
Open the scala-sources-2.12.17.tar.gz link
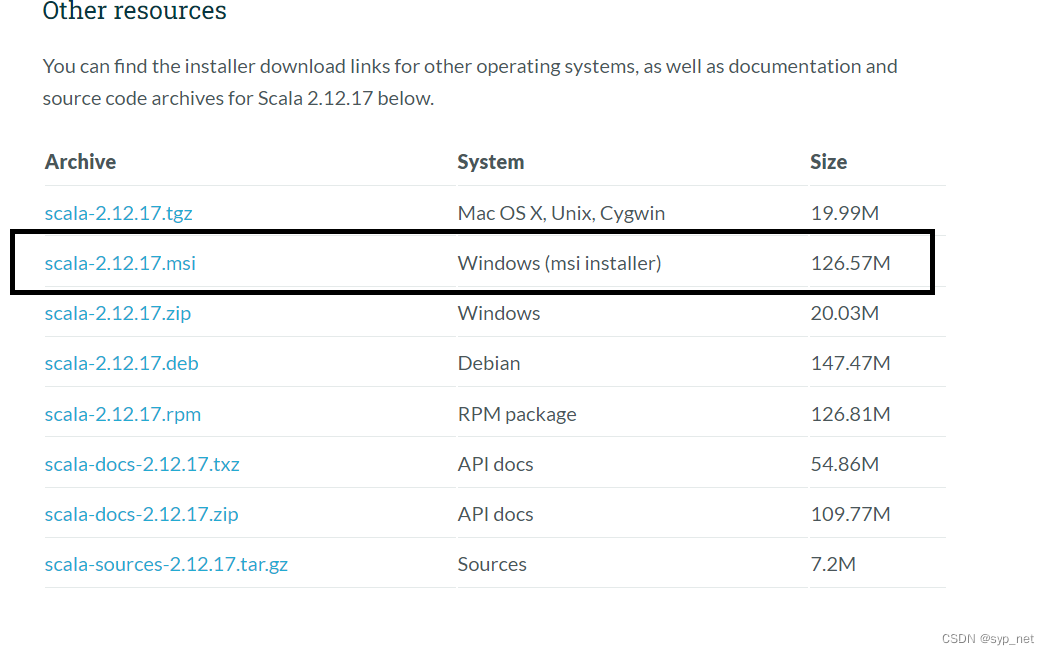[166, 564]
